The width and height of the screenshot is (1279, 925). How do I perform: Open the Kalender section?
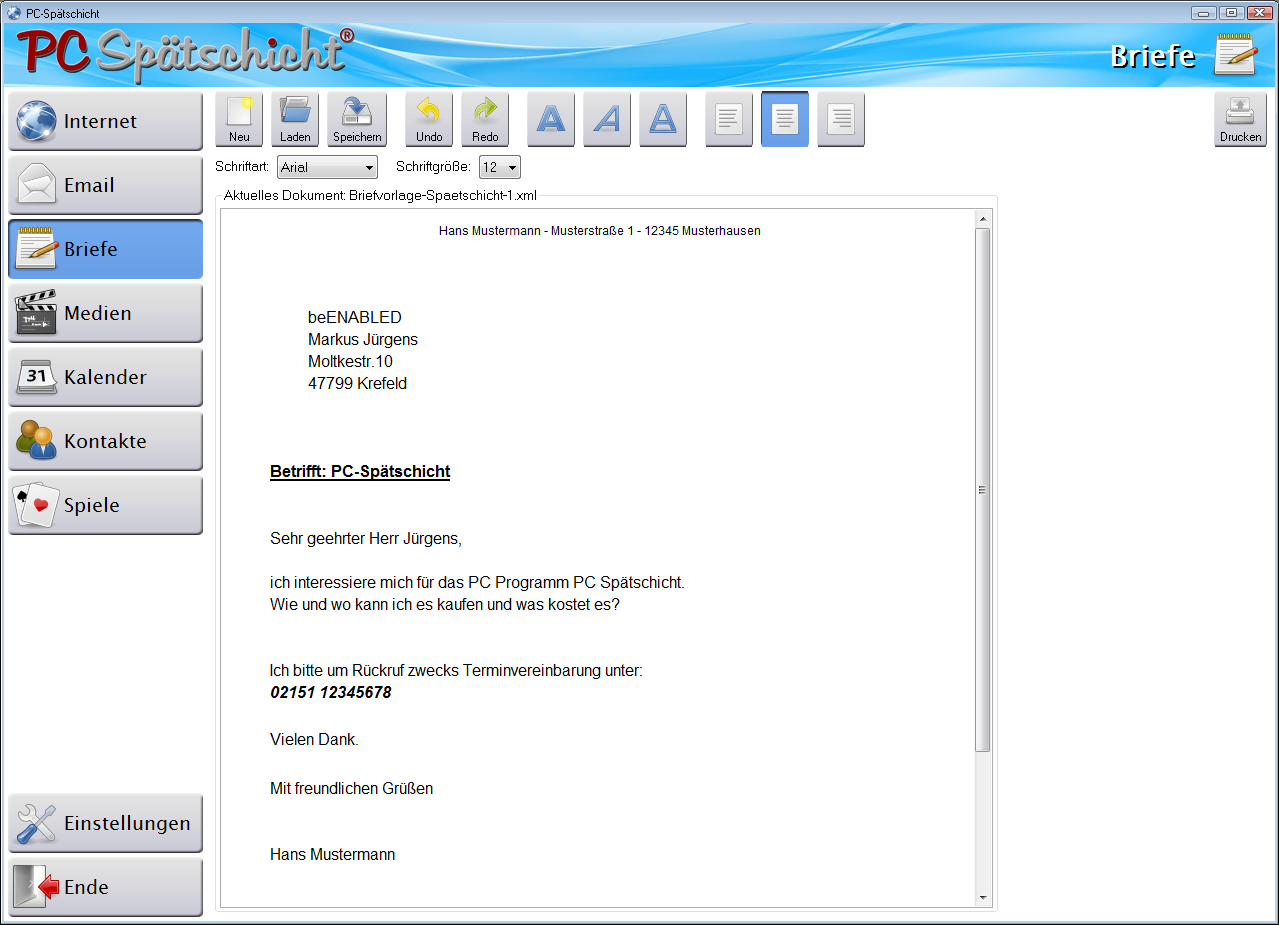pos(105,377)
